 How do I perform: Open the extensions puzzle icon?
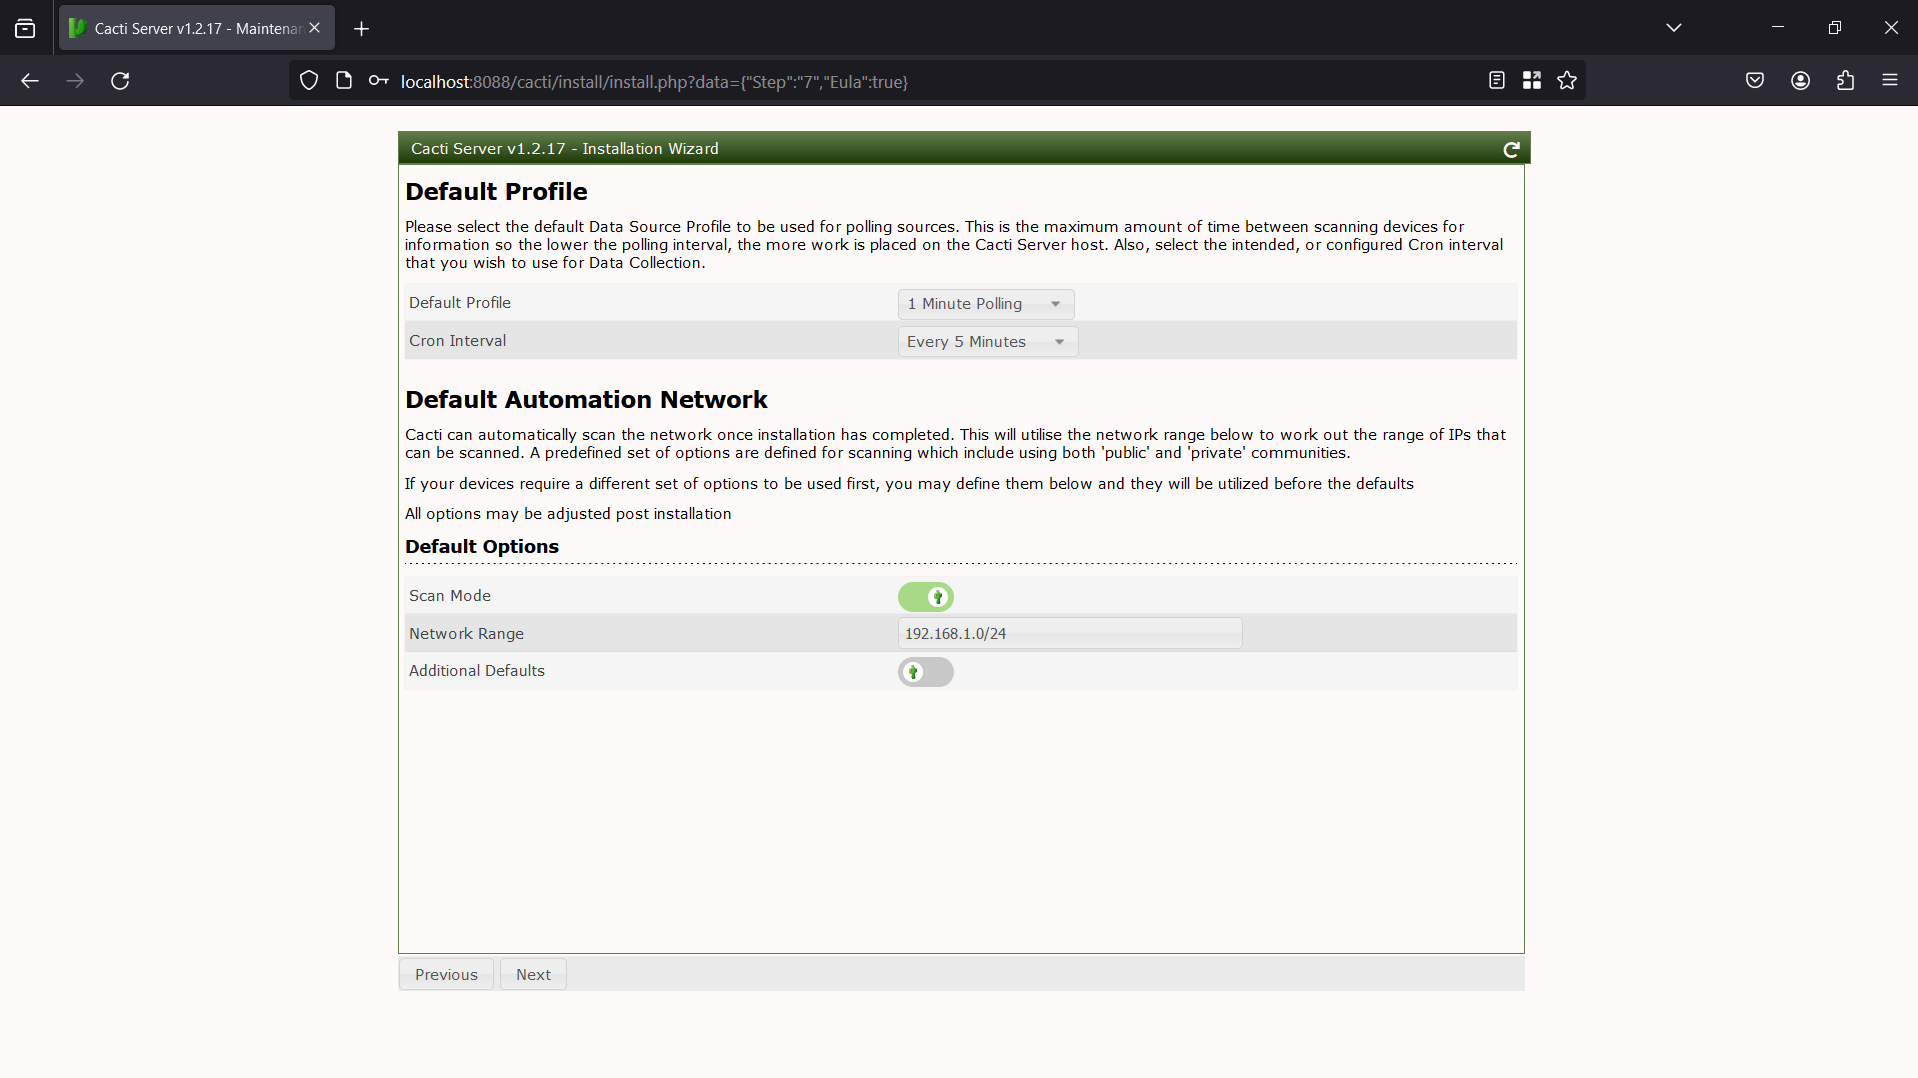[1846, 81]
